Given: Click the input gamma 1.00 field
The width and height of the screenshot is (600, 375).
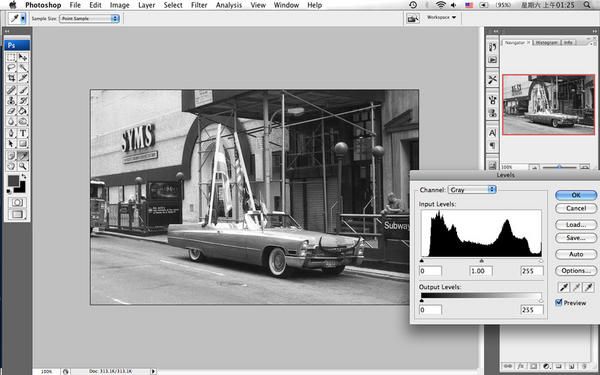Looking at the screenshot, I should (480, 271).
